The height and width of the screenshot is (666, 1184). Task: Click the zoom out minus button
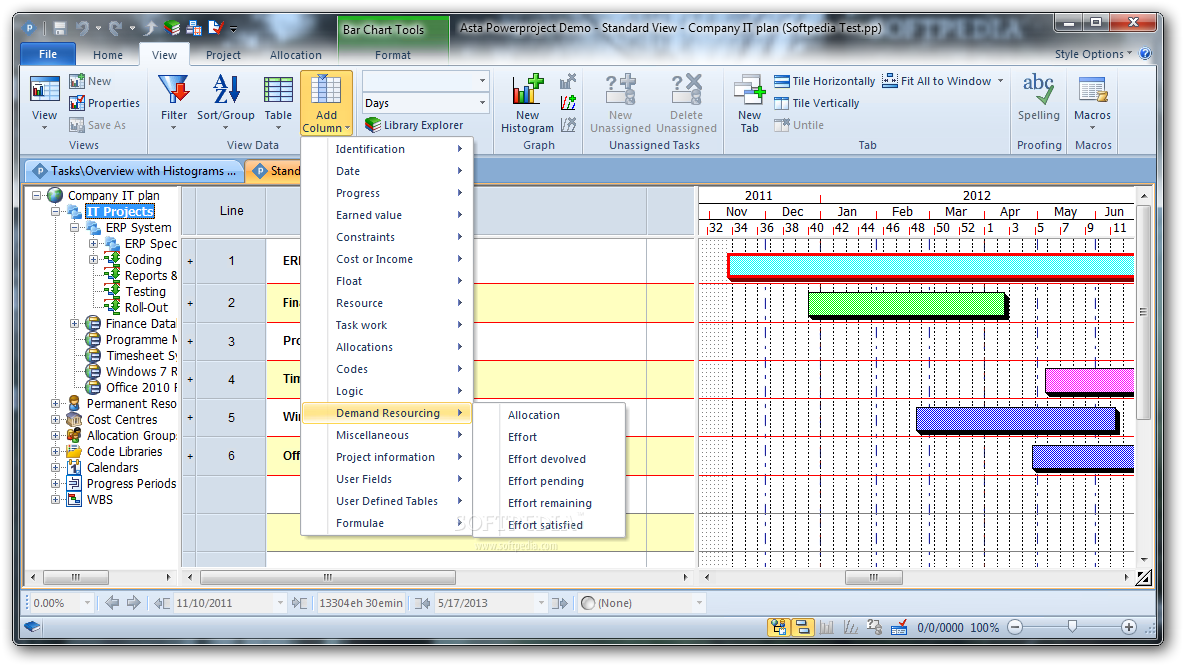click(1015, 627)
